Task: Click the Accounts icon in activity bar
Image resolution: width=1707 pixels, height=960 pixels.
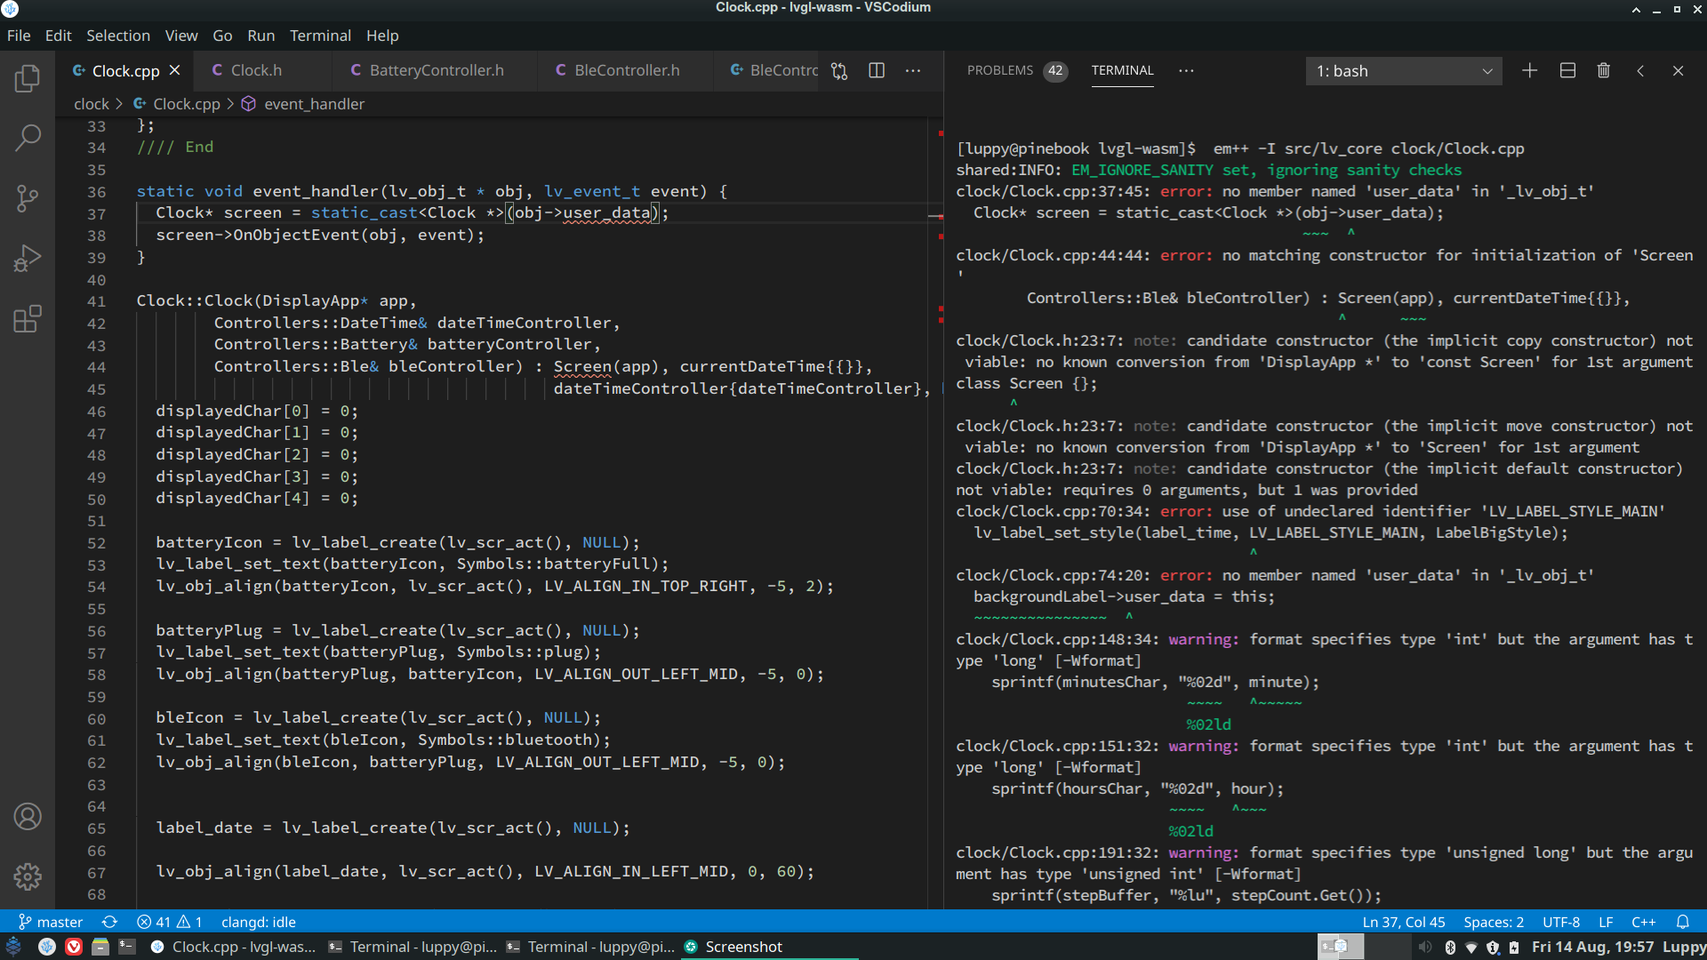Action: (27, 816)
